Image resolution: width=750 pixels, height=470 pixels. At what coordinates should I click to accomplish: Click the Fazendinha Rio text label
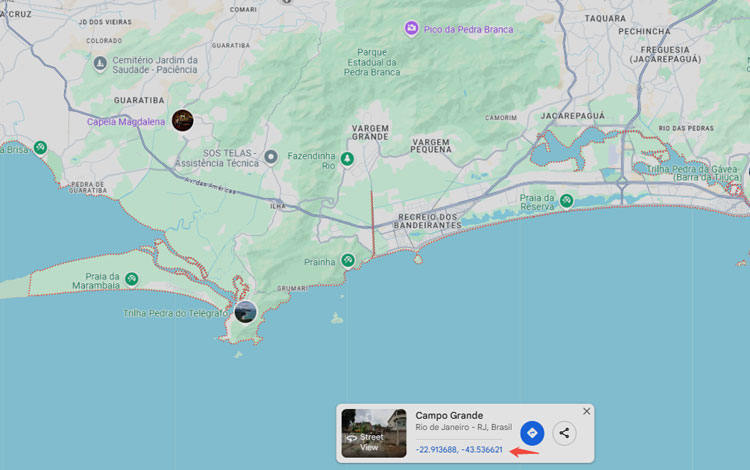[311, 161]
